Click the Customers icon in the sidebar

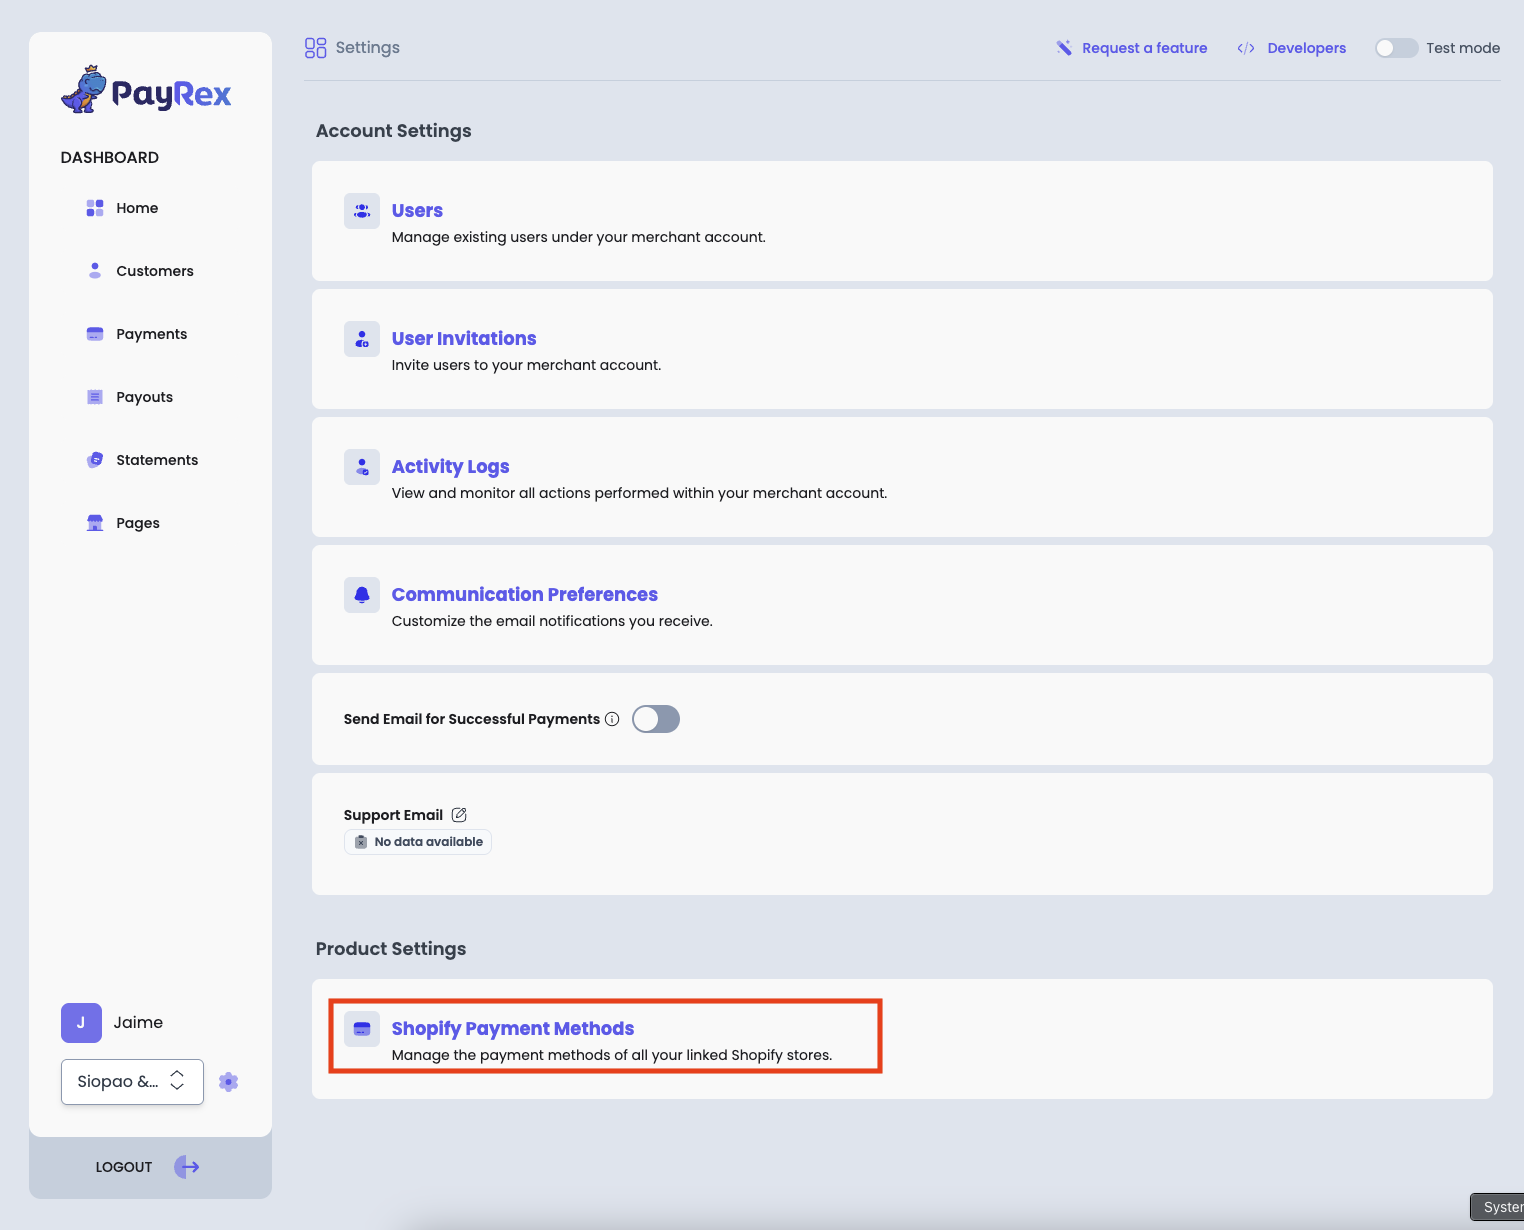point(94,270)
